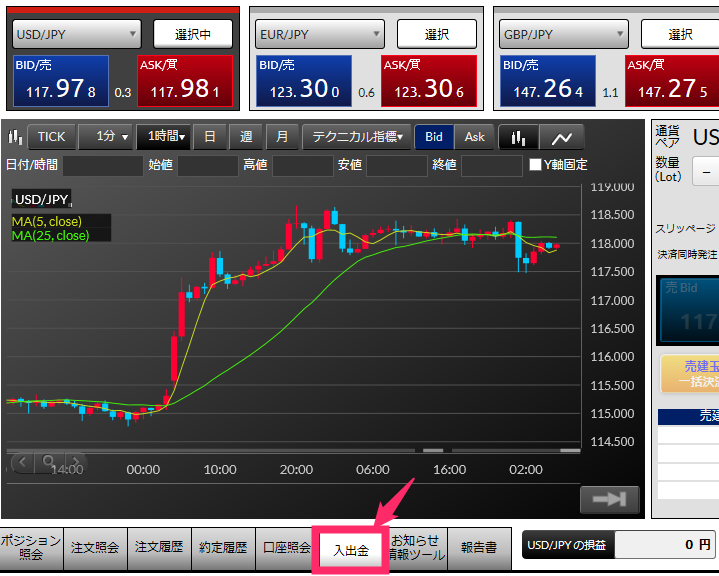Open the 注文履歴 tab
This screenshot has width=719, height=576.
(x=159, y=548)
